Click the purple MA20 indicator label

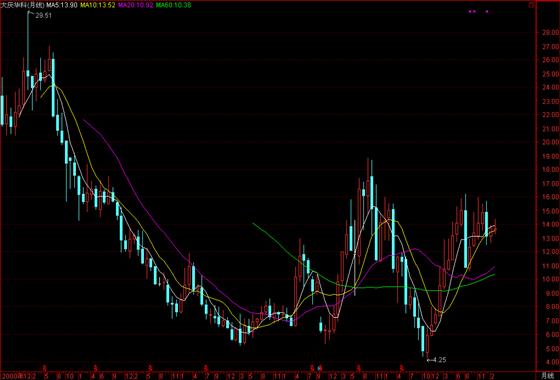[x=136, y=5]
